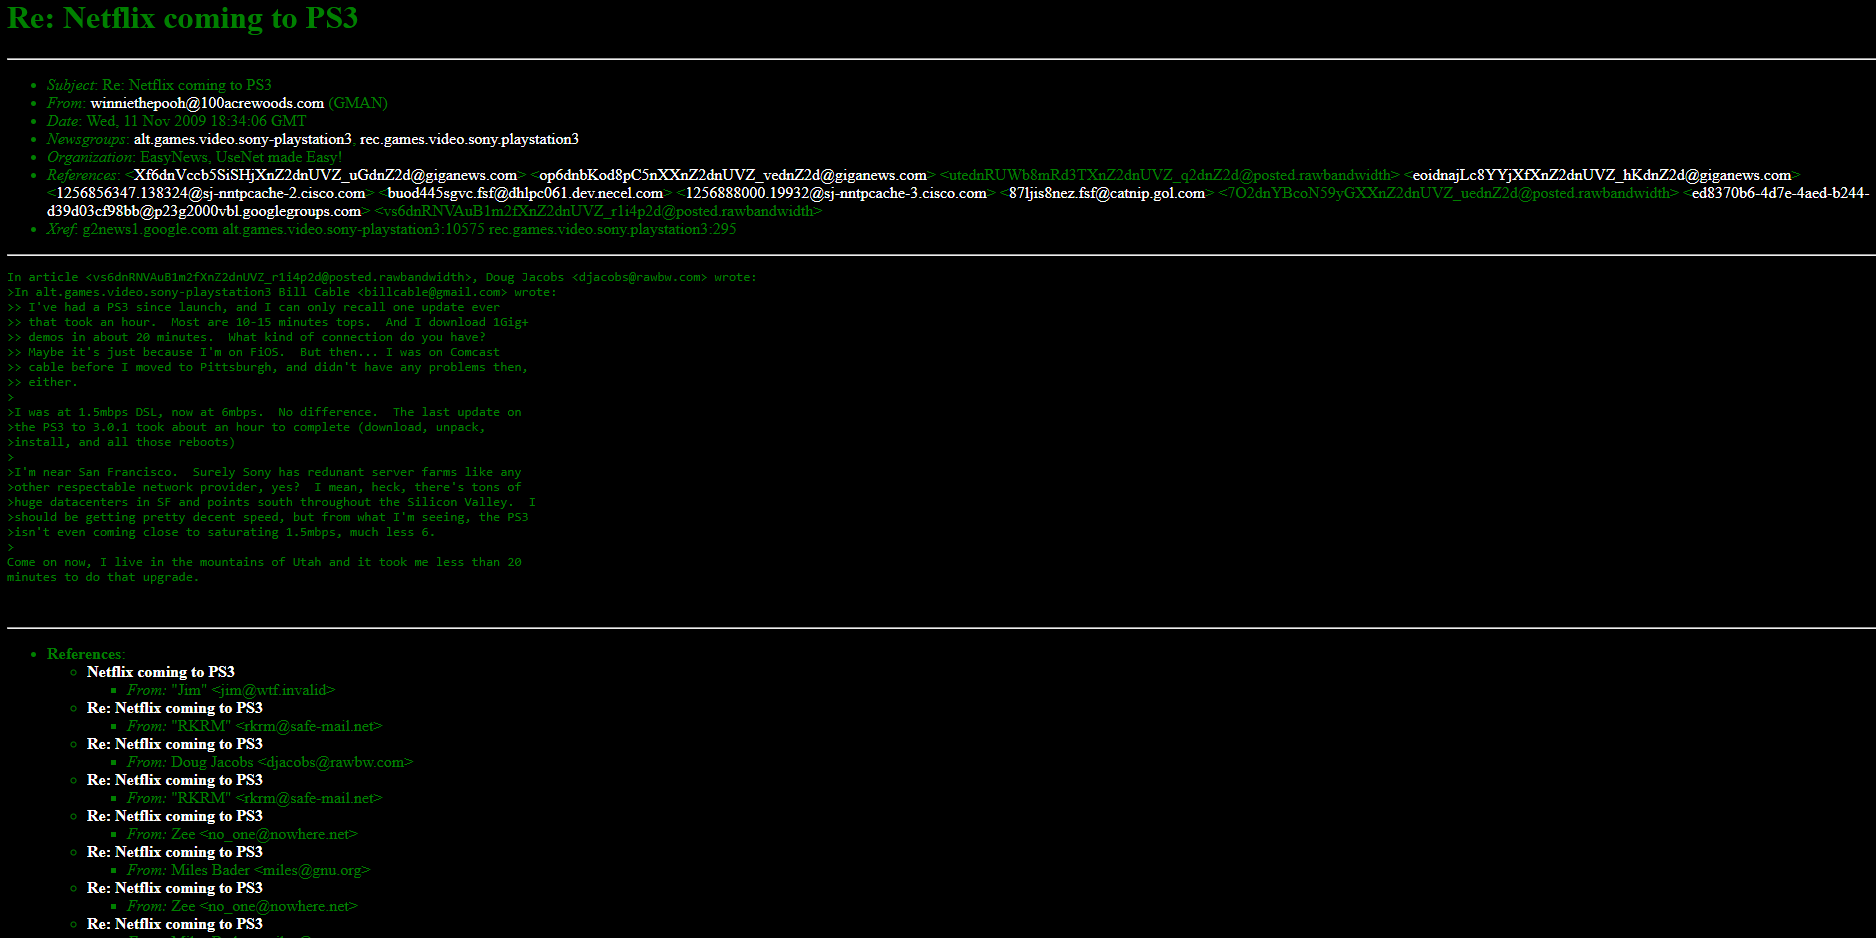
Task: Click the line 'minutes to do that upgrade.'
Action: coord(103,577)
